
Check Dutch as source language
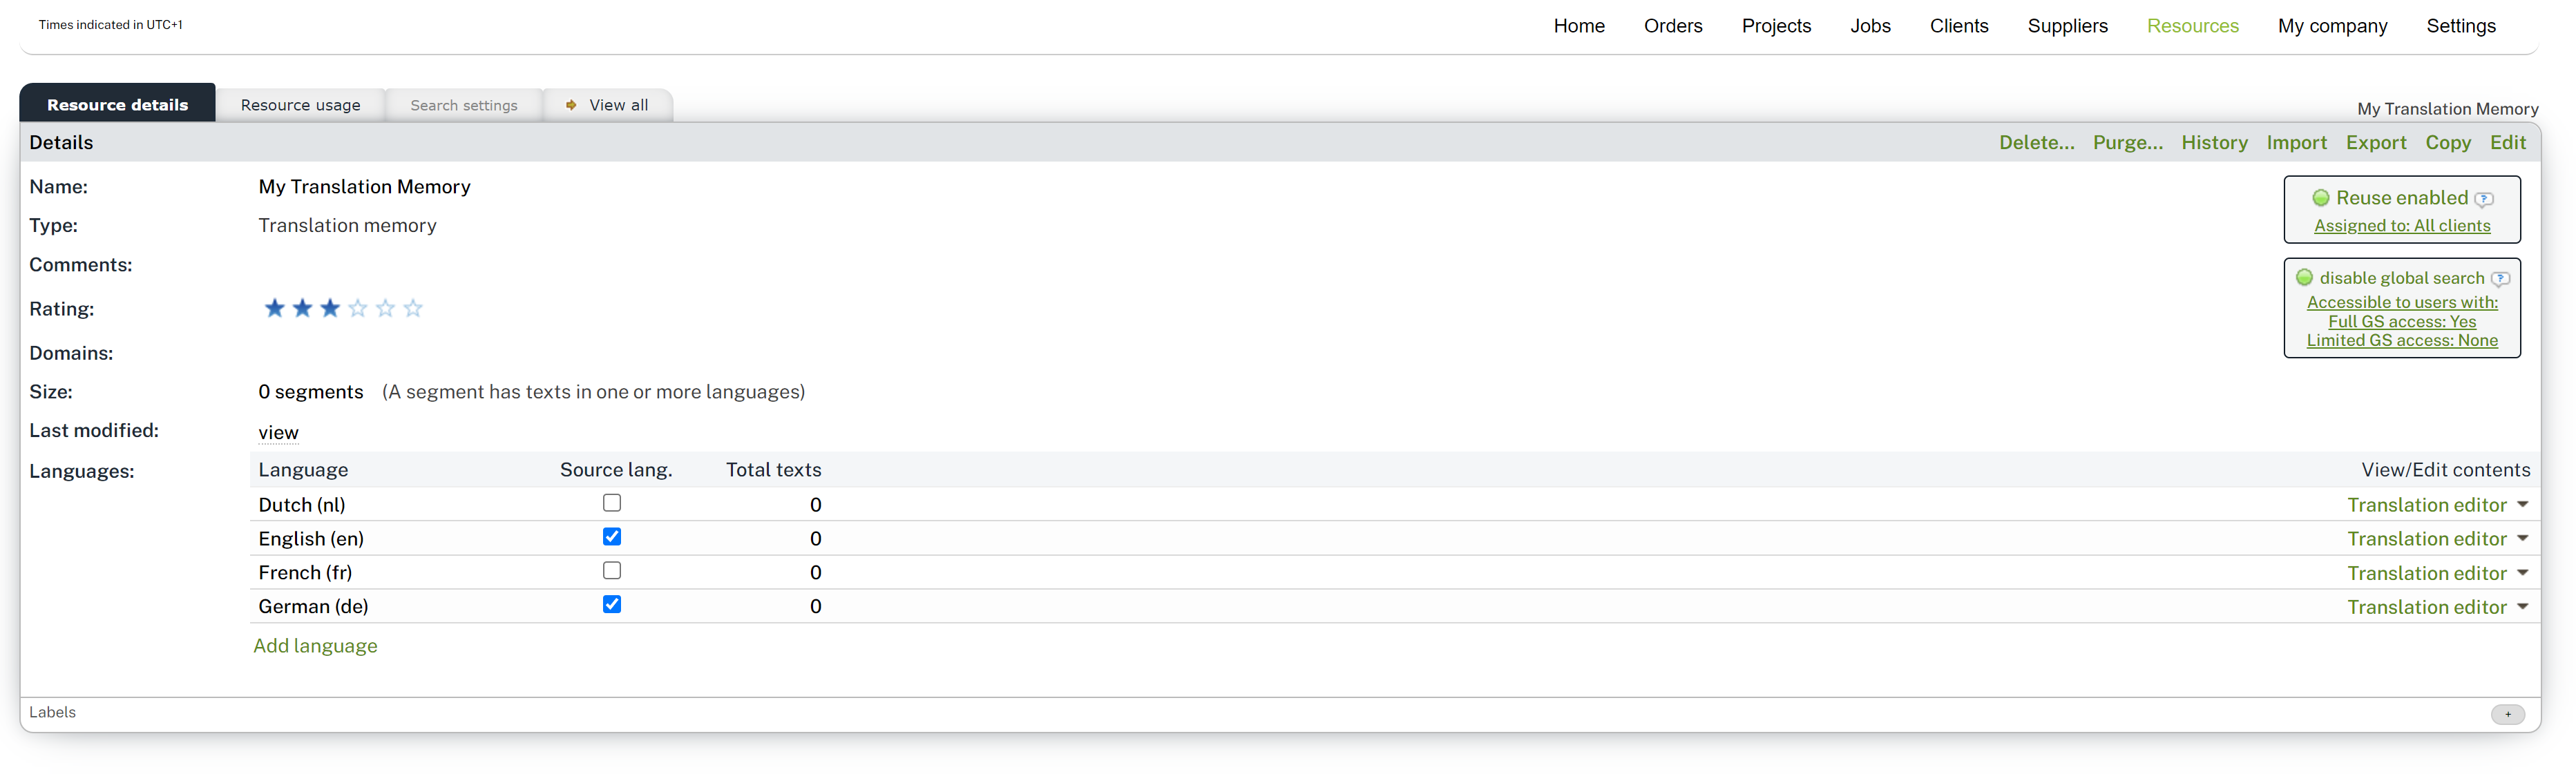tap(612, 503)
